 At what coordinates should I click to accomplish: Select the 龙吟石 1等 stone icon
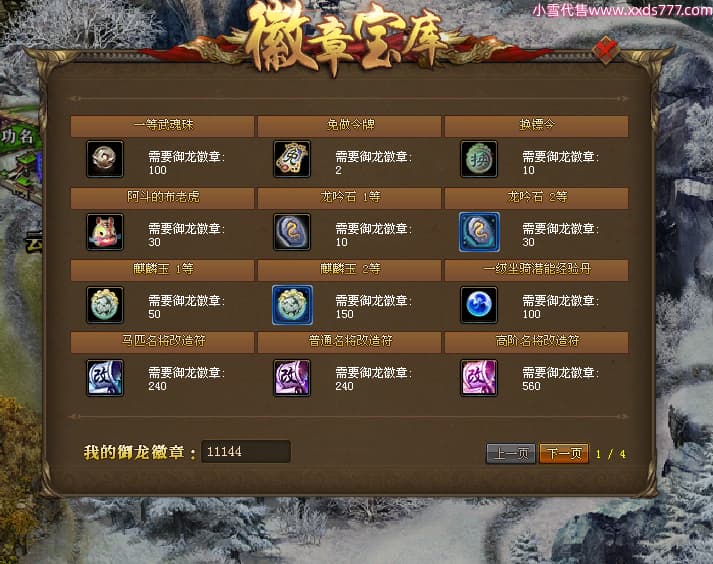pyautogui.click(x=292, y=232)
